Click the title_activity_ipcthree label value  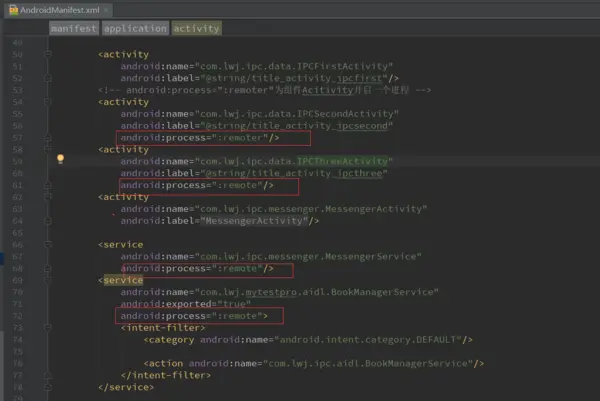pyautogui.click(x=294, y=173)
